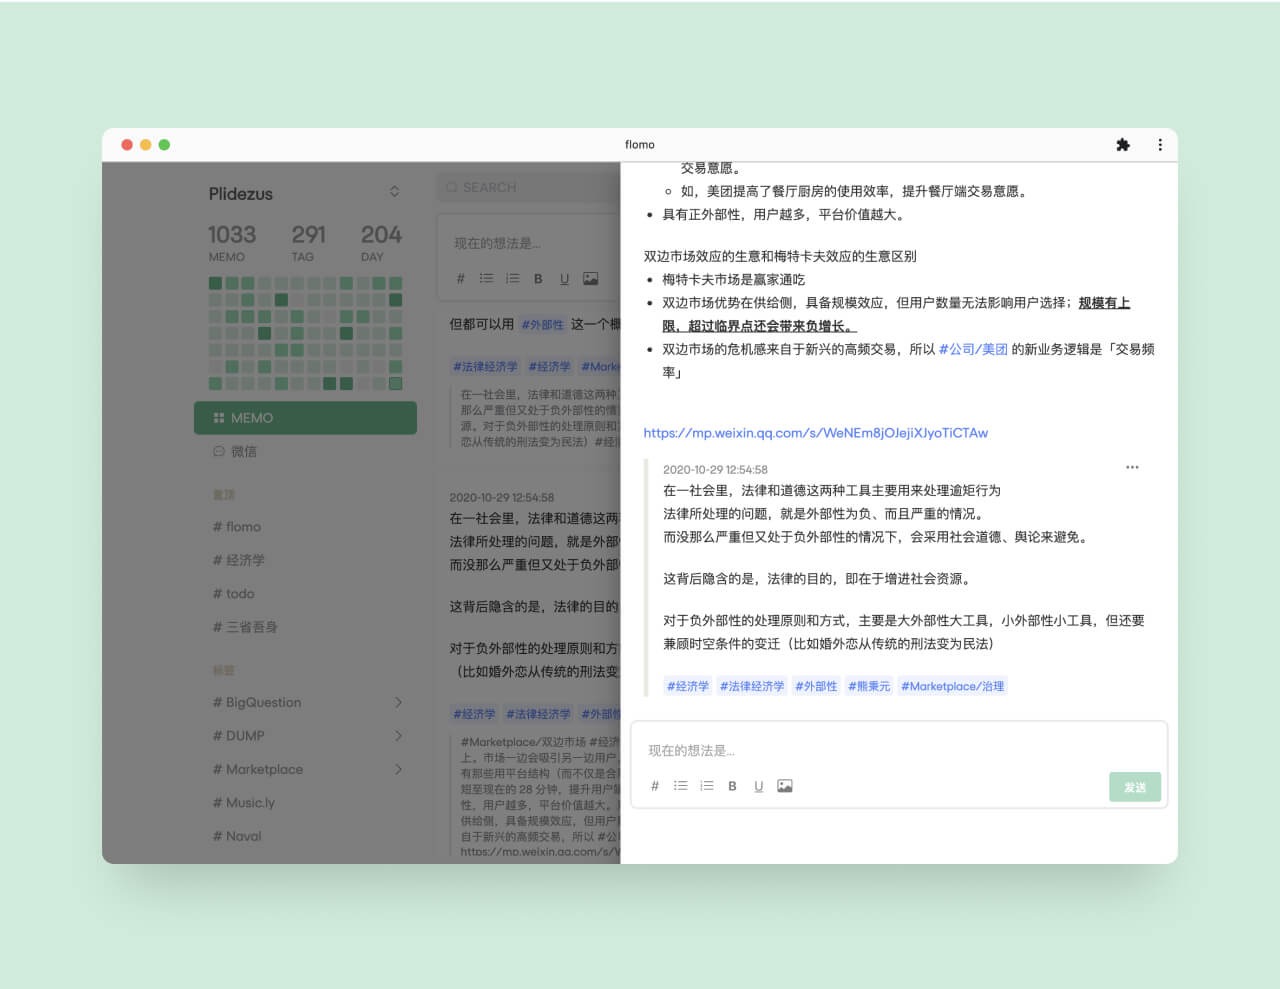This screenshot has height=989, width=1280.
Task: Open the pinned # flomo tag
Action: (237, 527)
